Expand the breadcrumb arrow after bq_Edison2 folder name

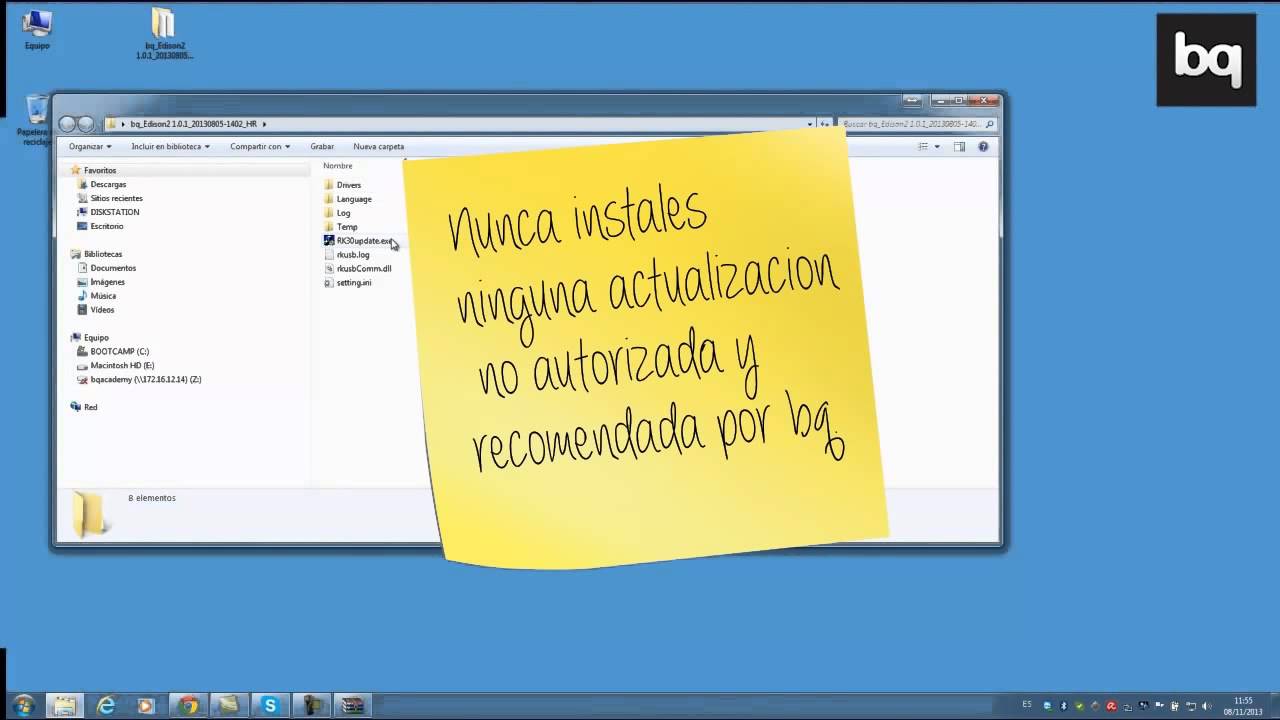264,124
